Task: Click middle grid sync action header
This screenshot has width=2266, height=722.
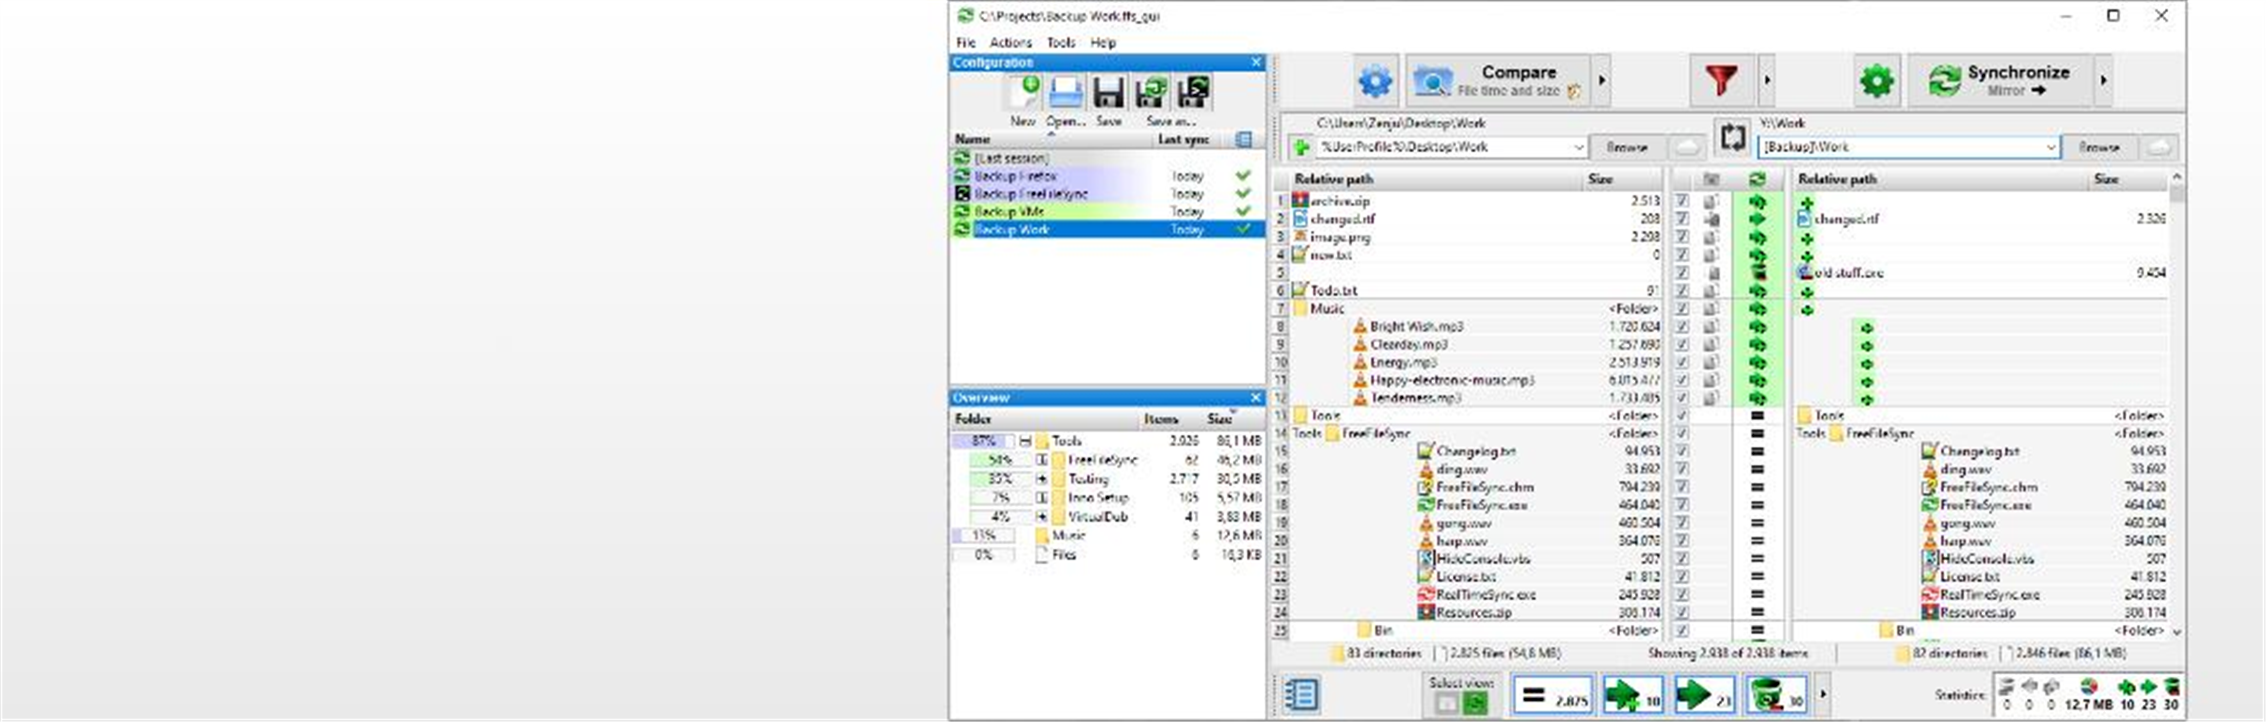Action: [1757, 179]
